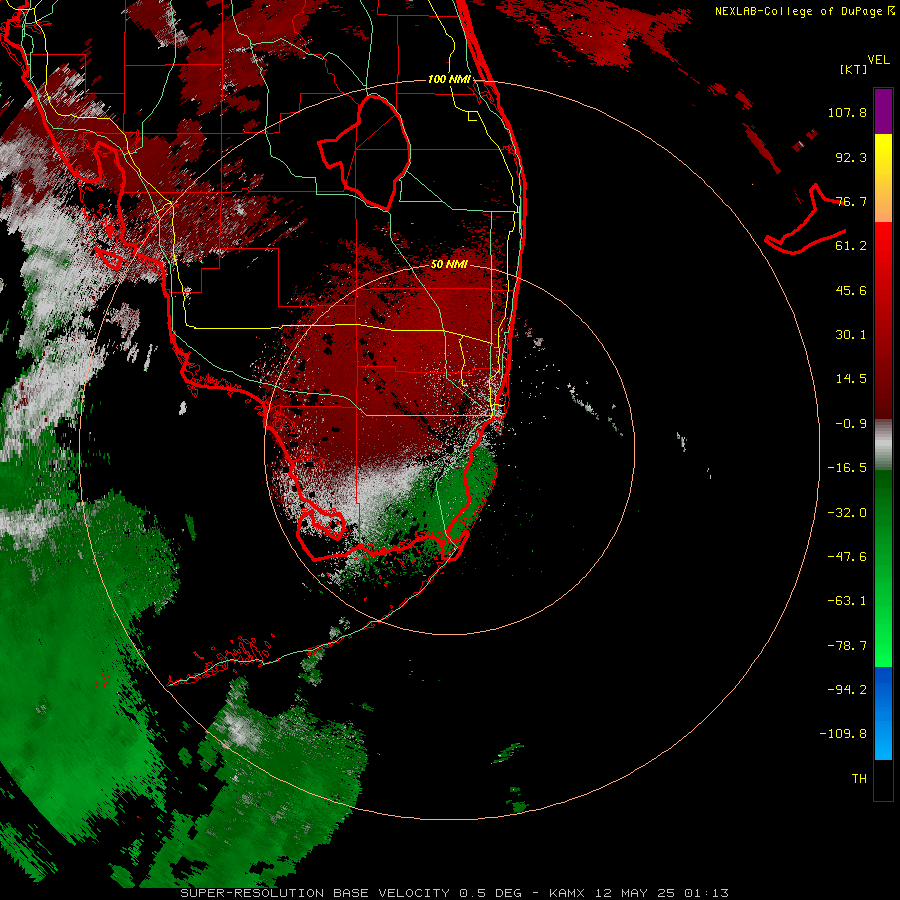
Task: Click the TH label on the legend
Action: [859, 779]
